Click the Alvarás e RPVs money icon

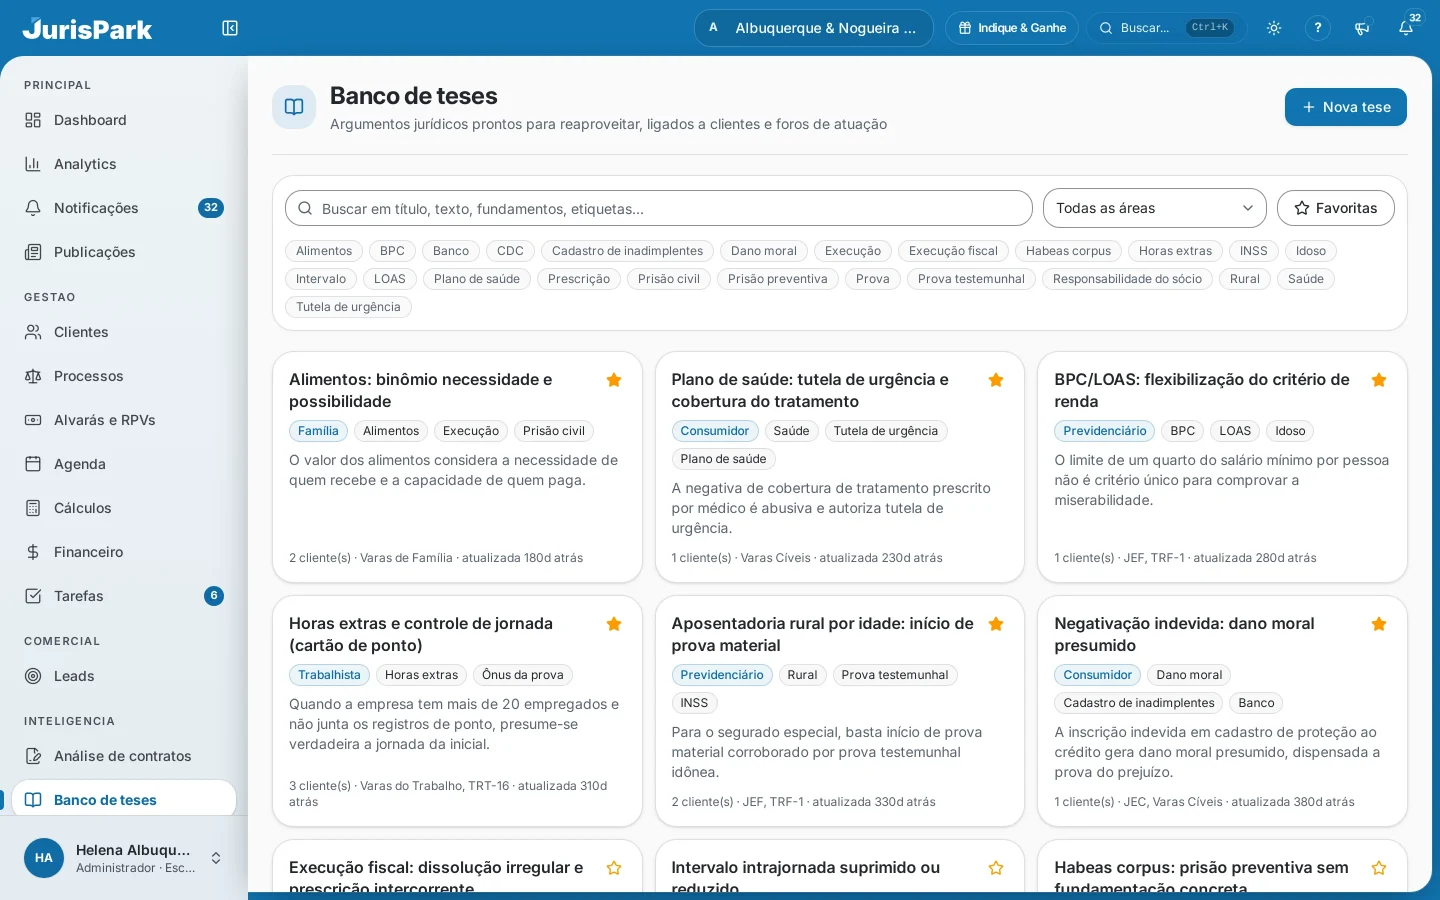click(x=33, y=420)
